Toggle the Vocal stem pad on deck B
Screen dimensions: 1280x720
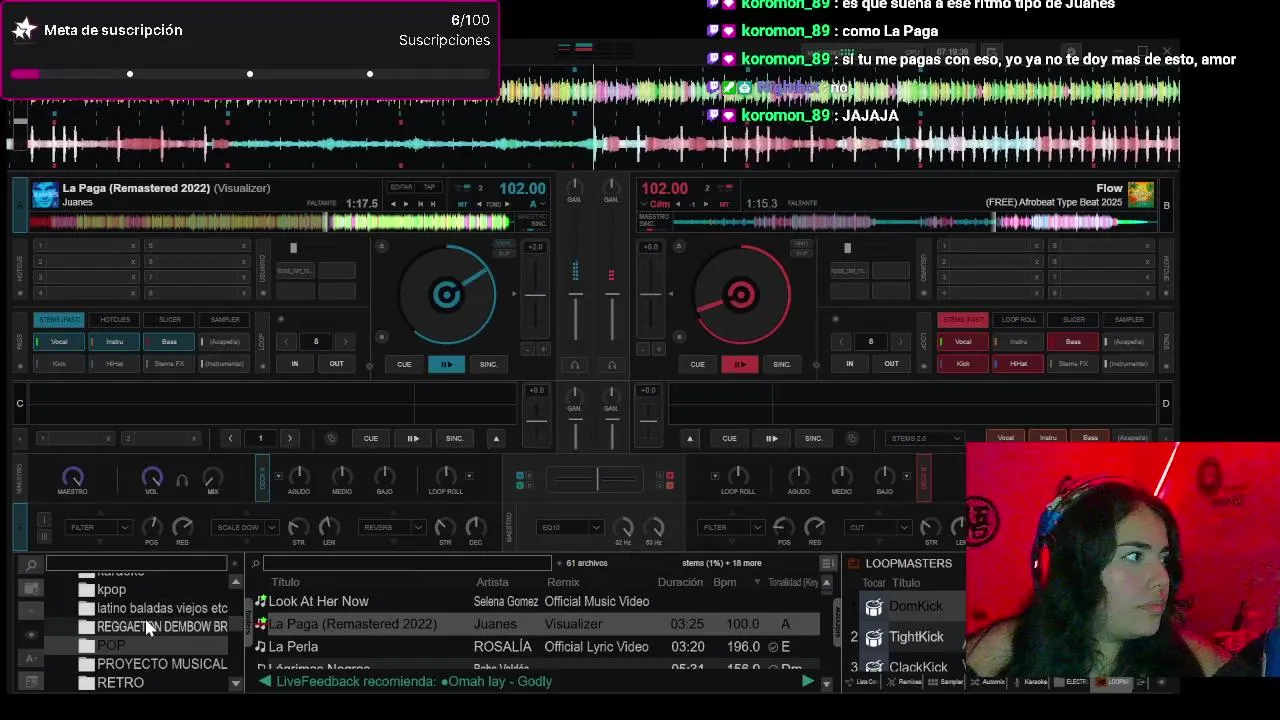963,342
